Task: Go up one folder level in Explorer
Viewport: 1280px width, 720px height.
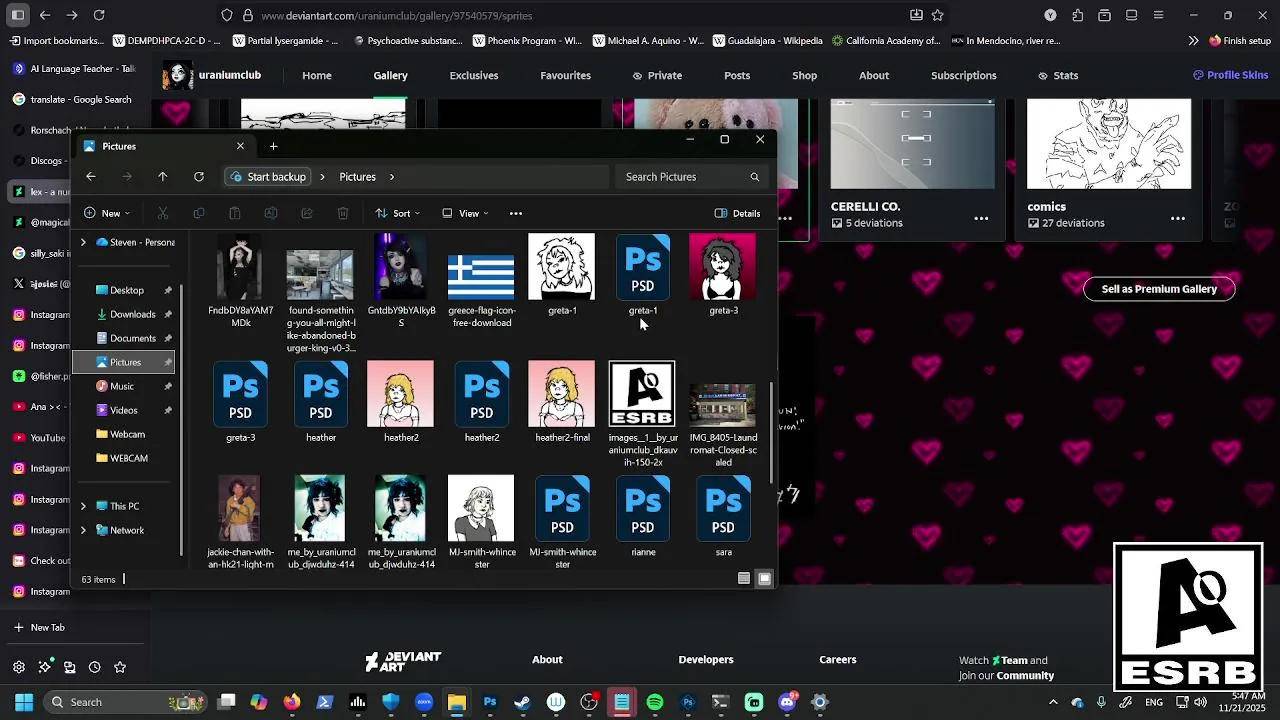Action: tap(163, 177)
